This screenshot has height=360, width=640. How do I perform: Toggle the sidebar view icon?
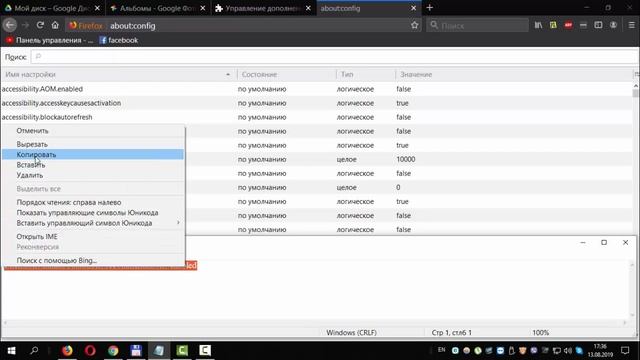[x=598, y=25]
